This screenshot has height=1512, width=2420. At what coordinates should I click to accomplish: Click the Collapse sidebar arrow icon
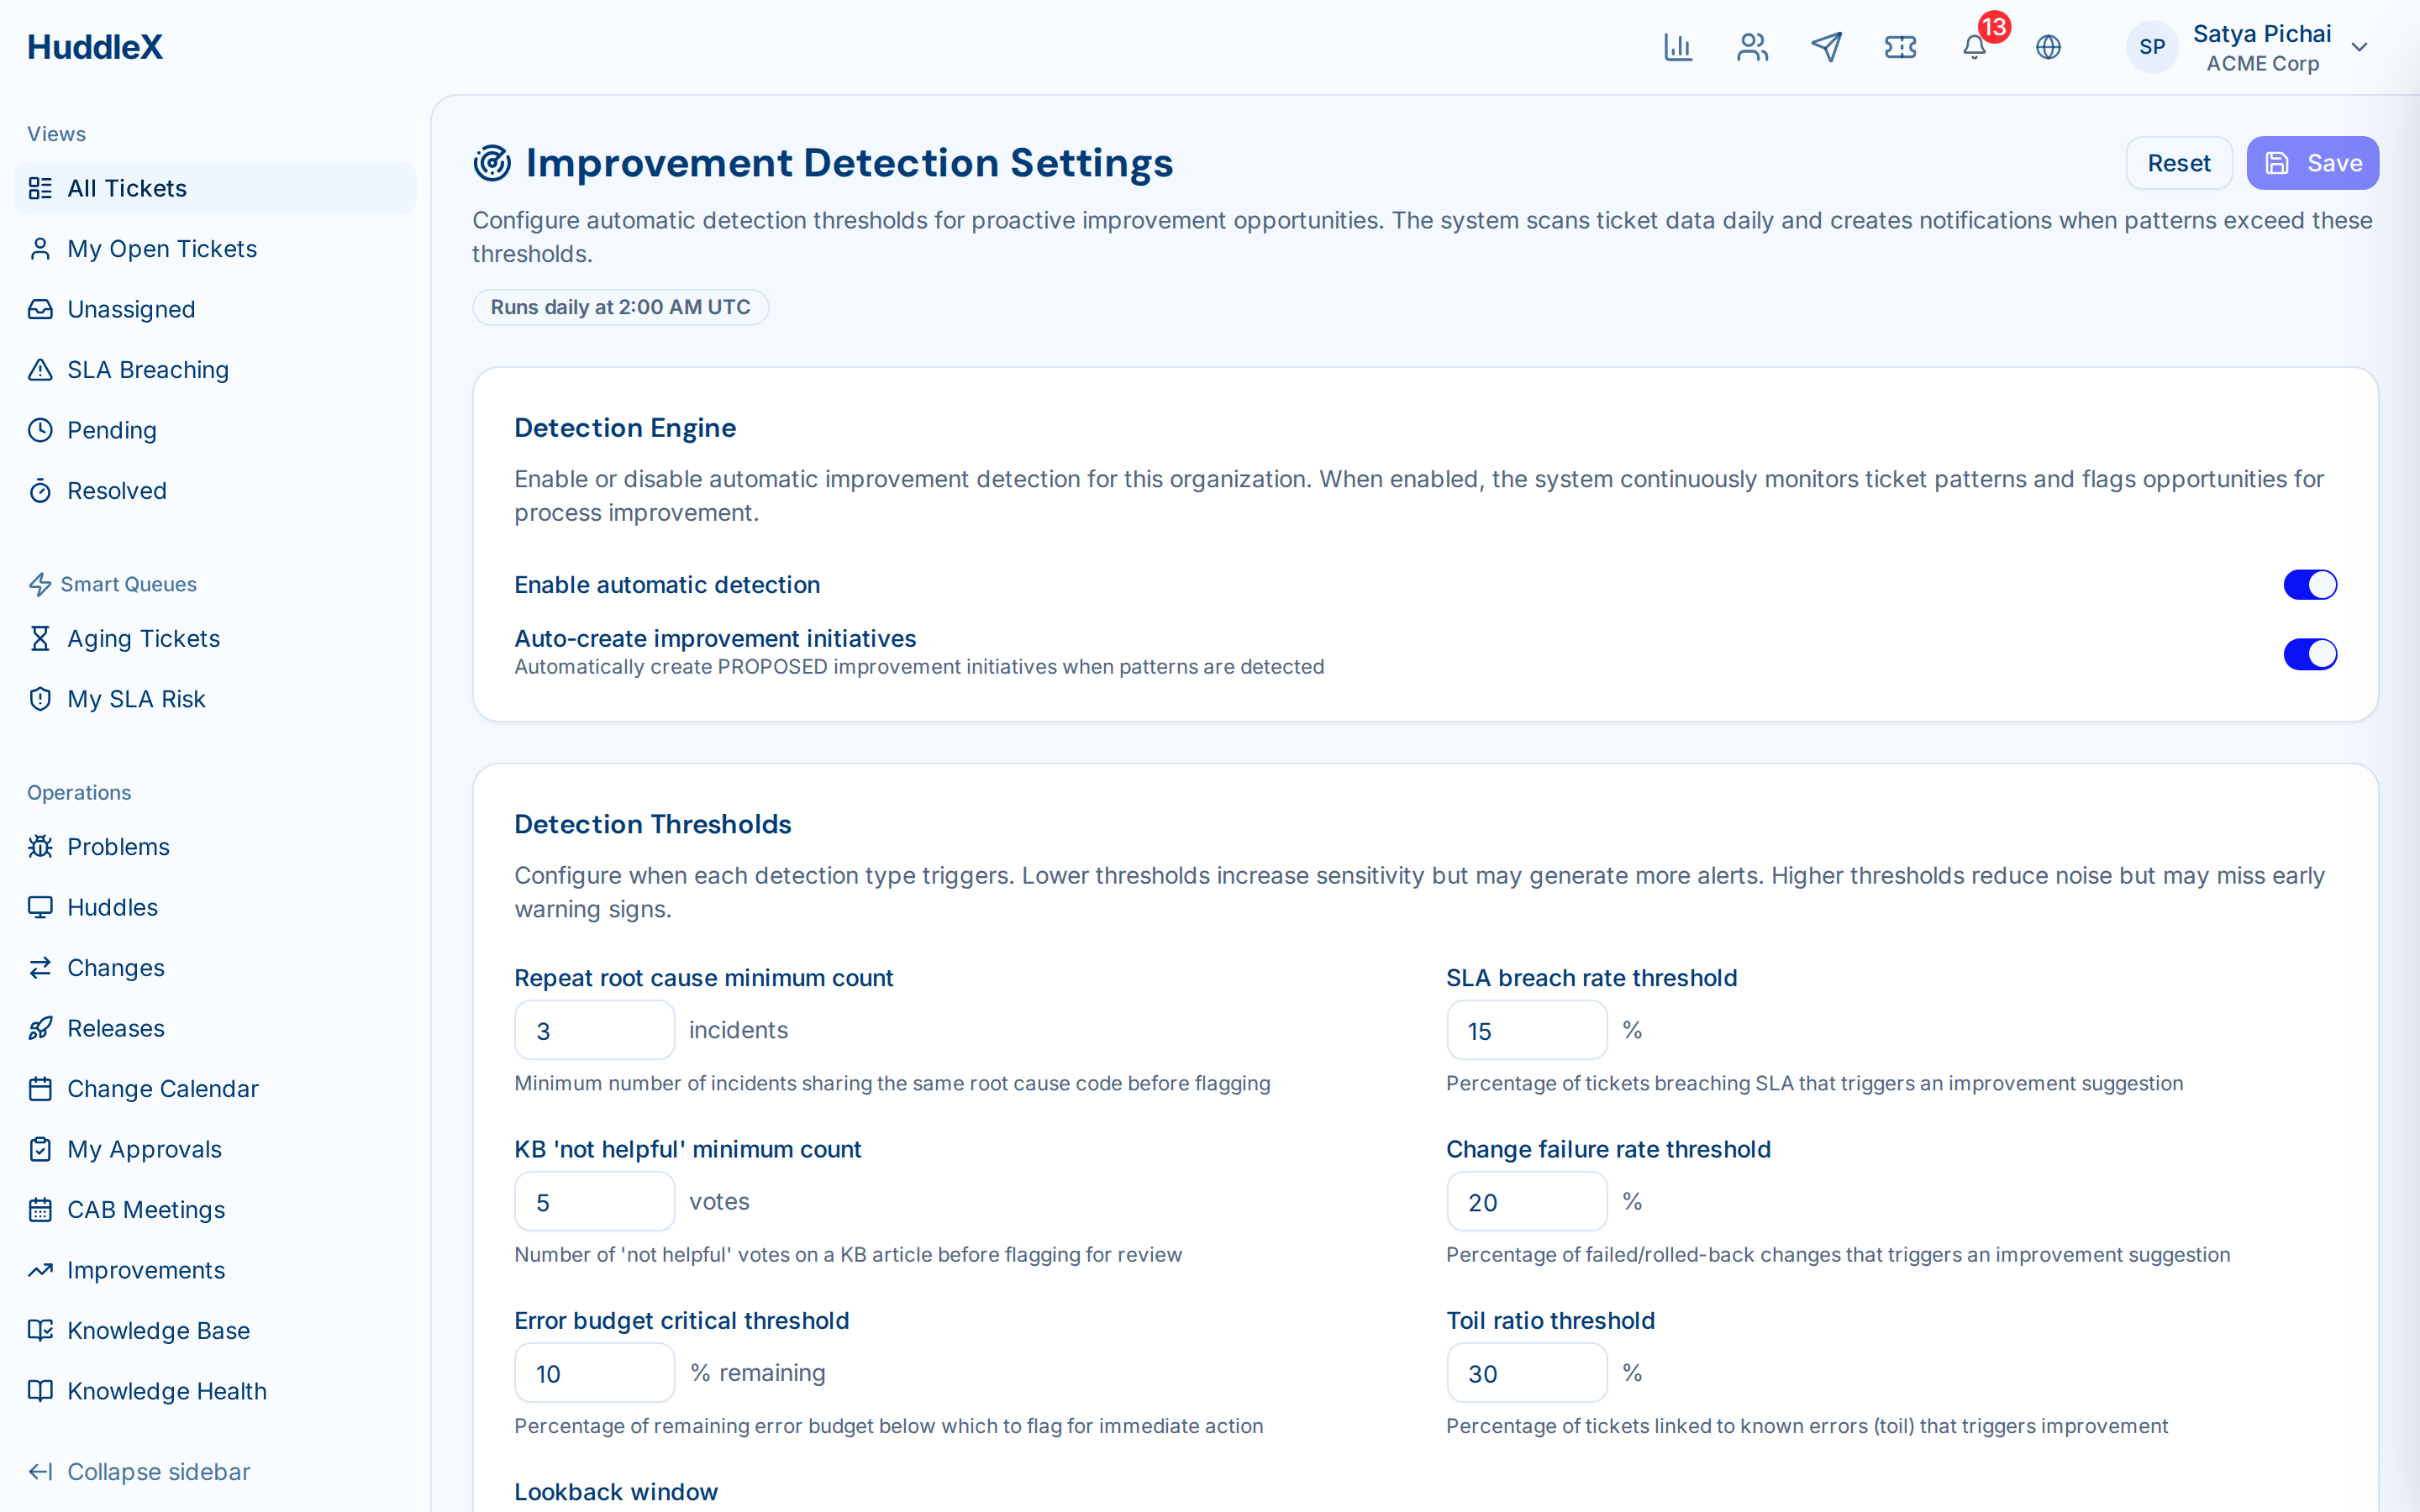click(x=40, y=1472)
